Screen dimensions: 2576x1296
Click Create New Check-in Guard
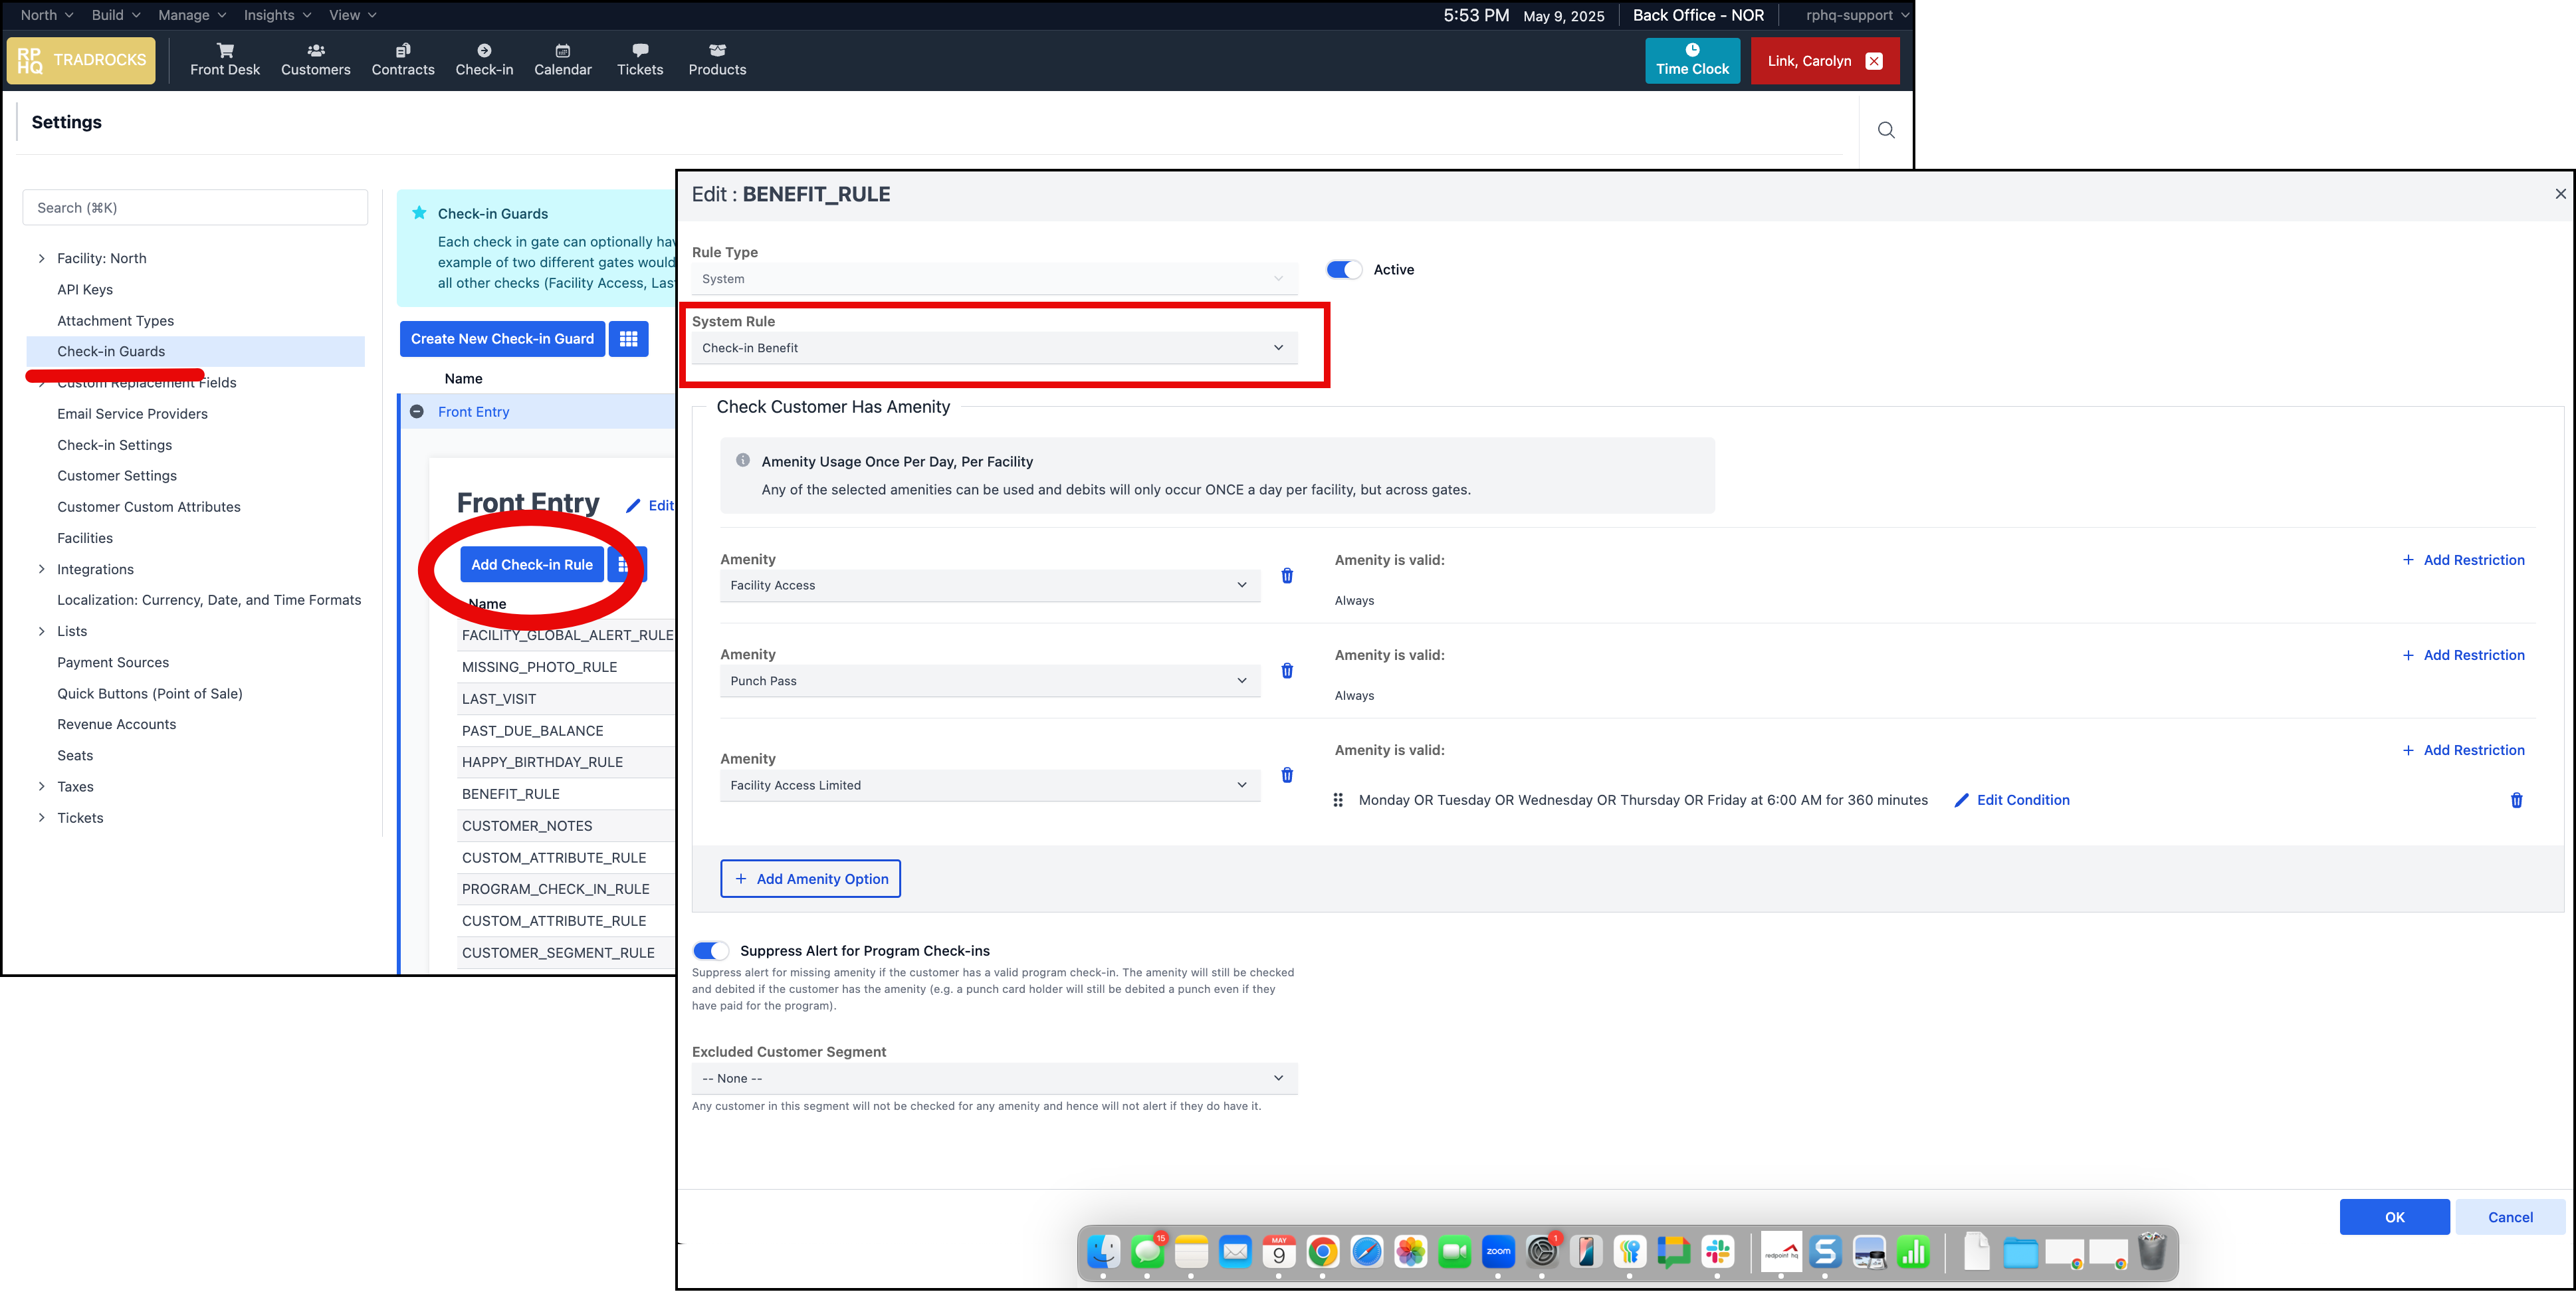(502, 339)
